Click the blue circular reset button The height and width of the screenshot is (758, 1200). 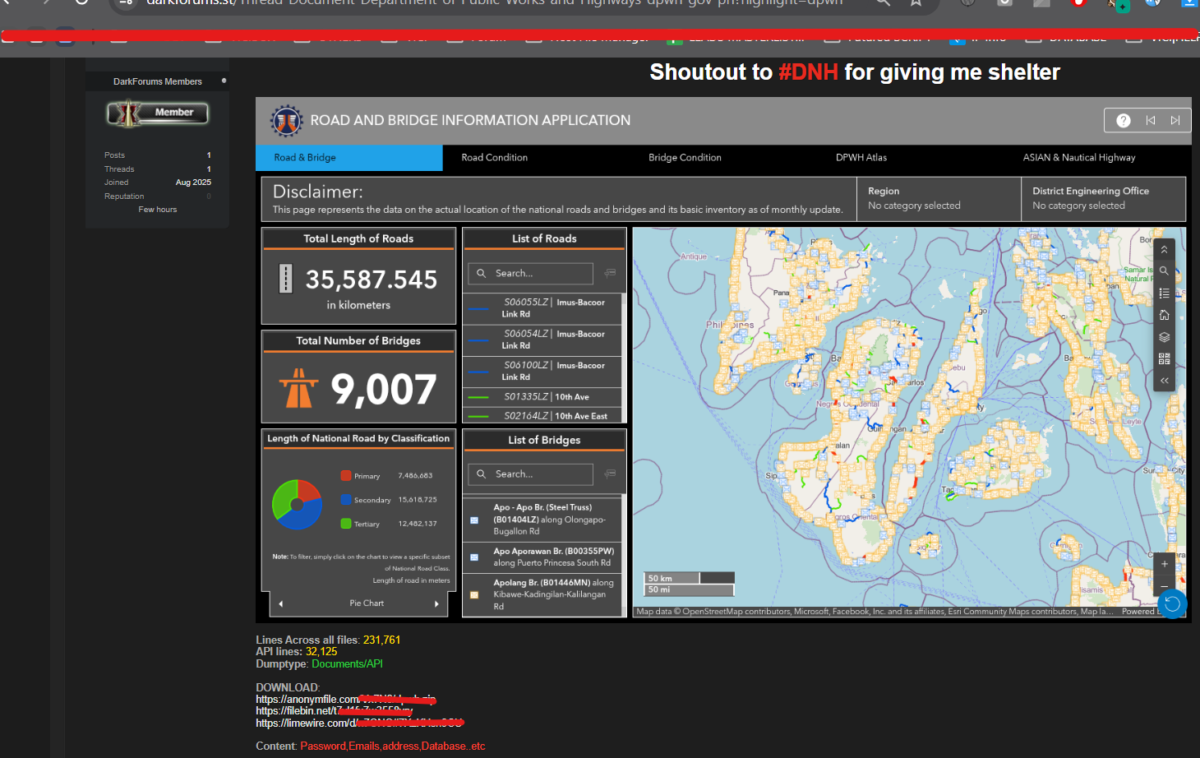1173,603
